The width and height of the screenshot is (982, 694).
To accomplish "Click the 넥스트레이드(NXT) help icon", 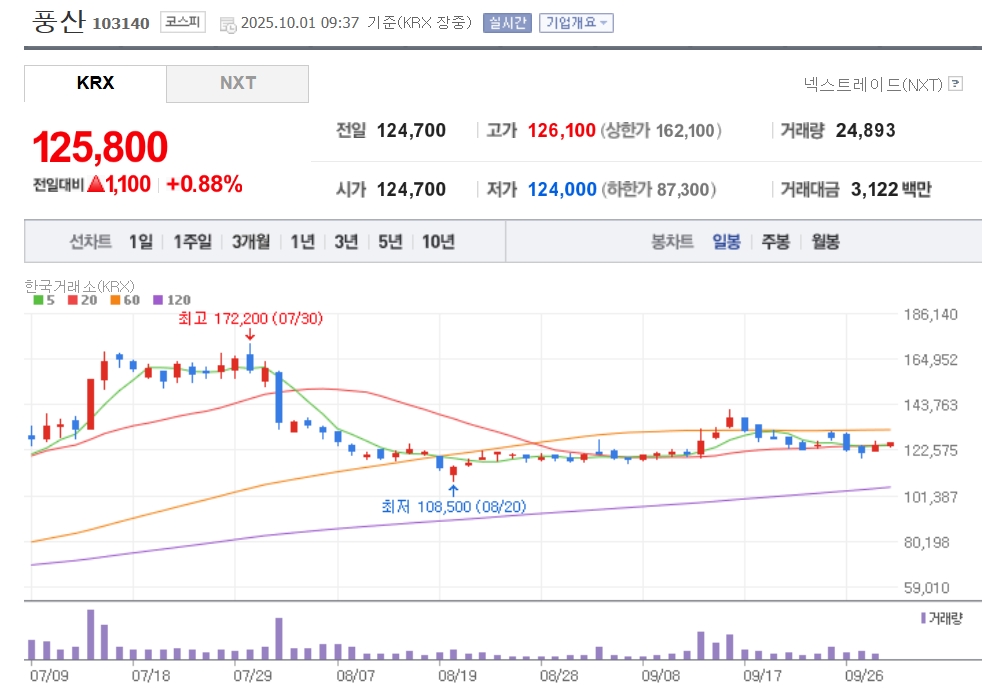I will [955, 83].
